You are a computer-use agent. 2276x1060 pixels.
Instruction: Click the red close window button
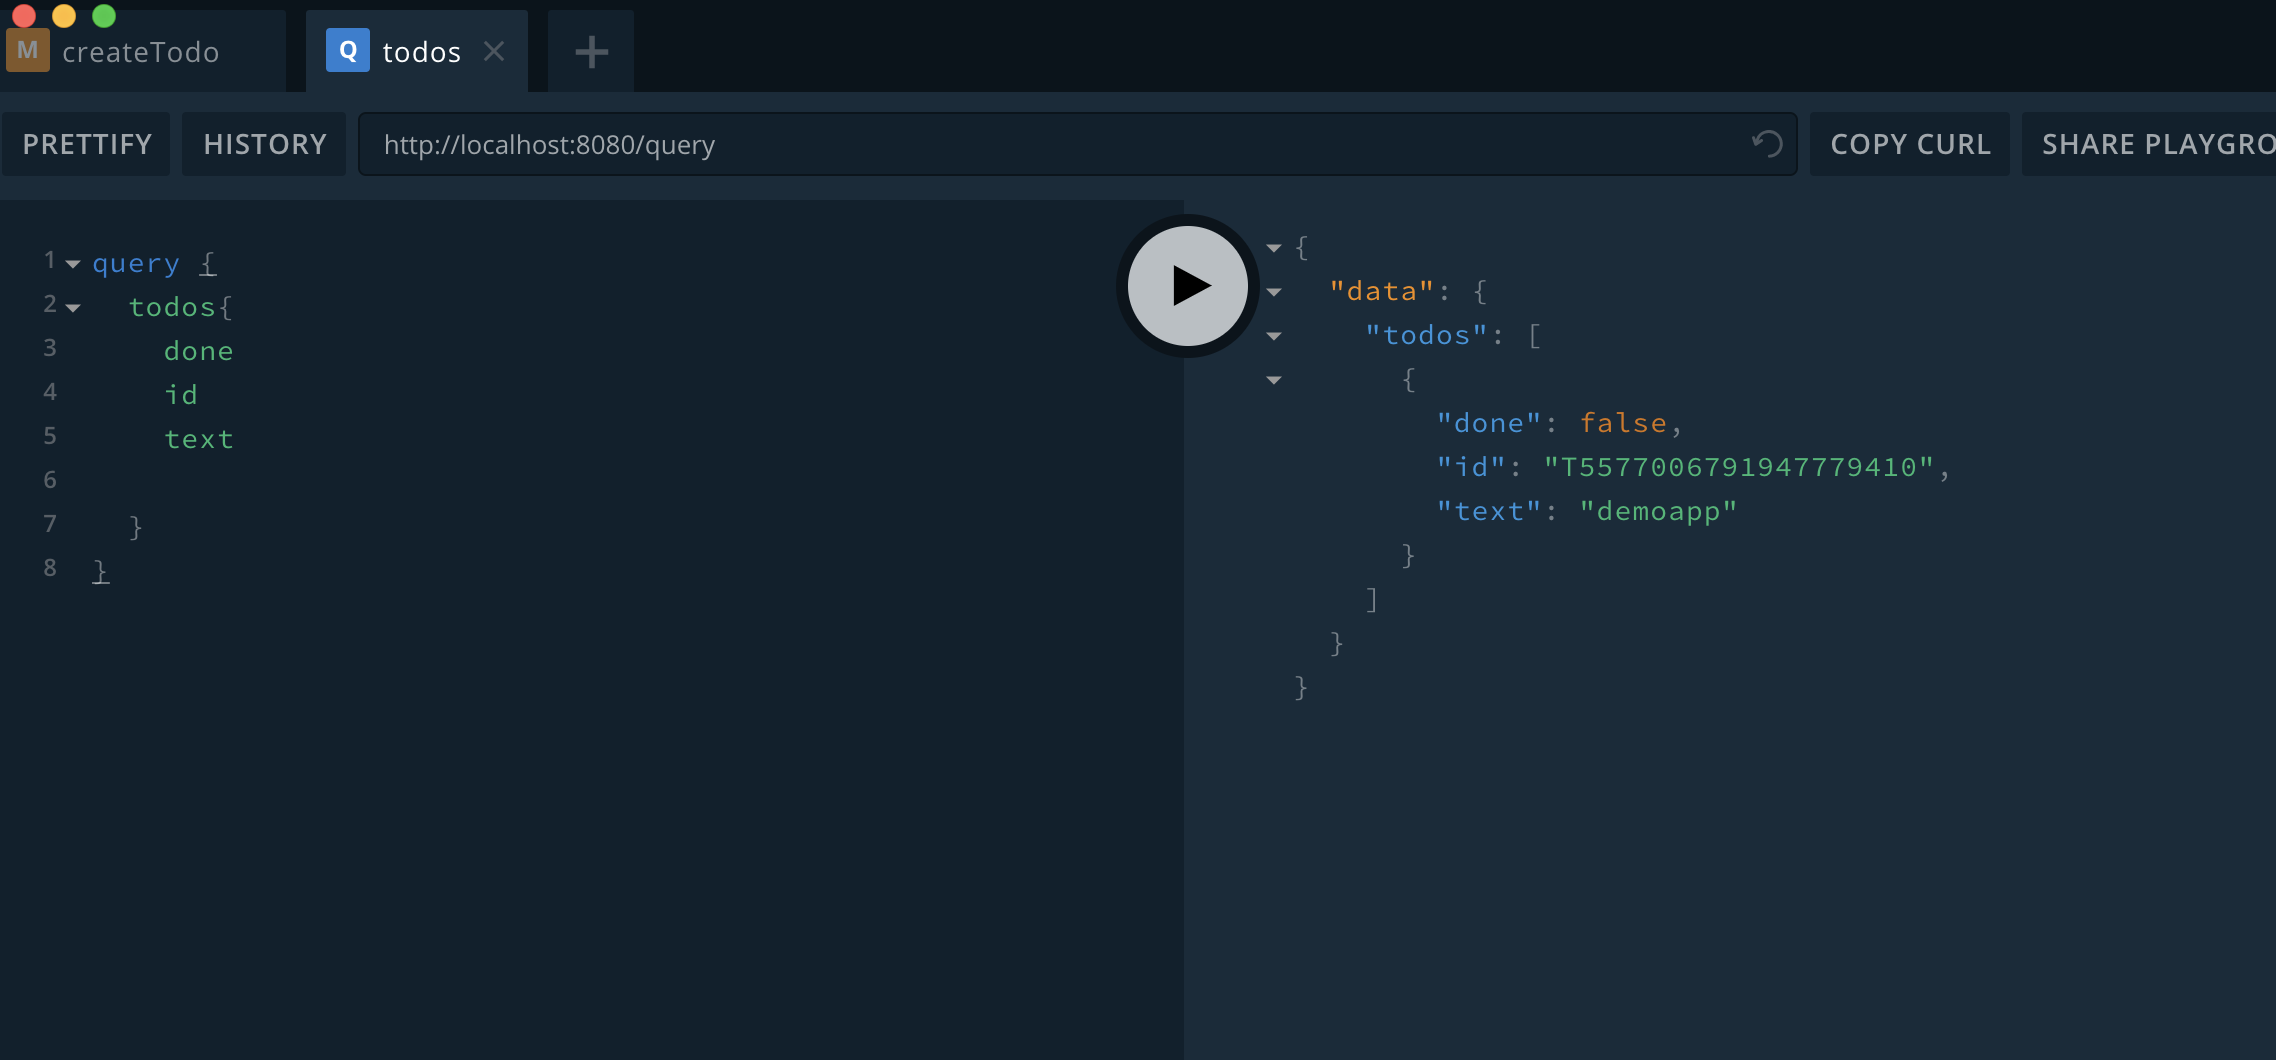24,15
